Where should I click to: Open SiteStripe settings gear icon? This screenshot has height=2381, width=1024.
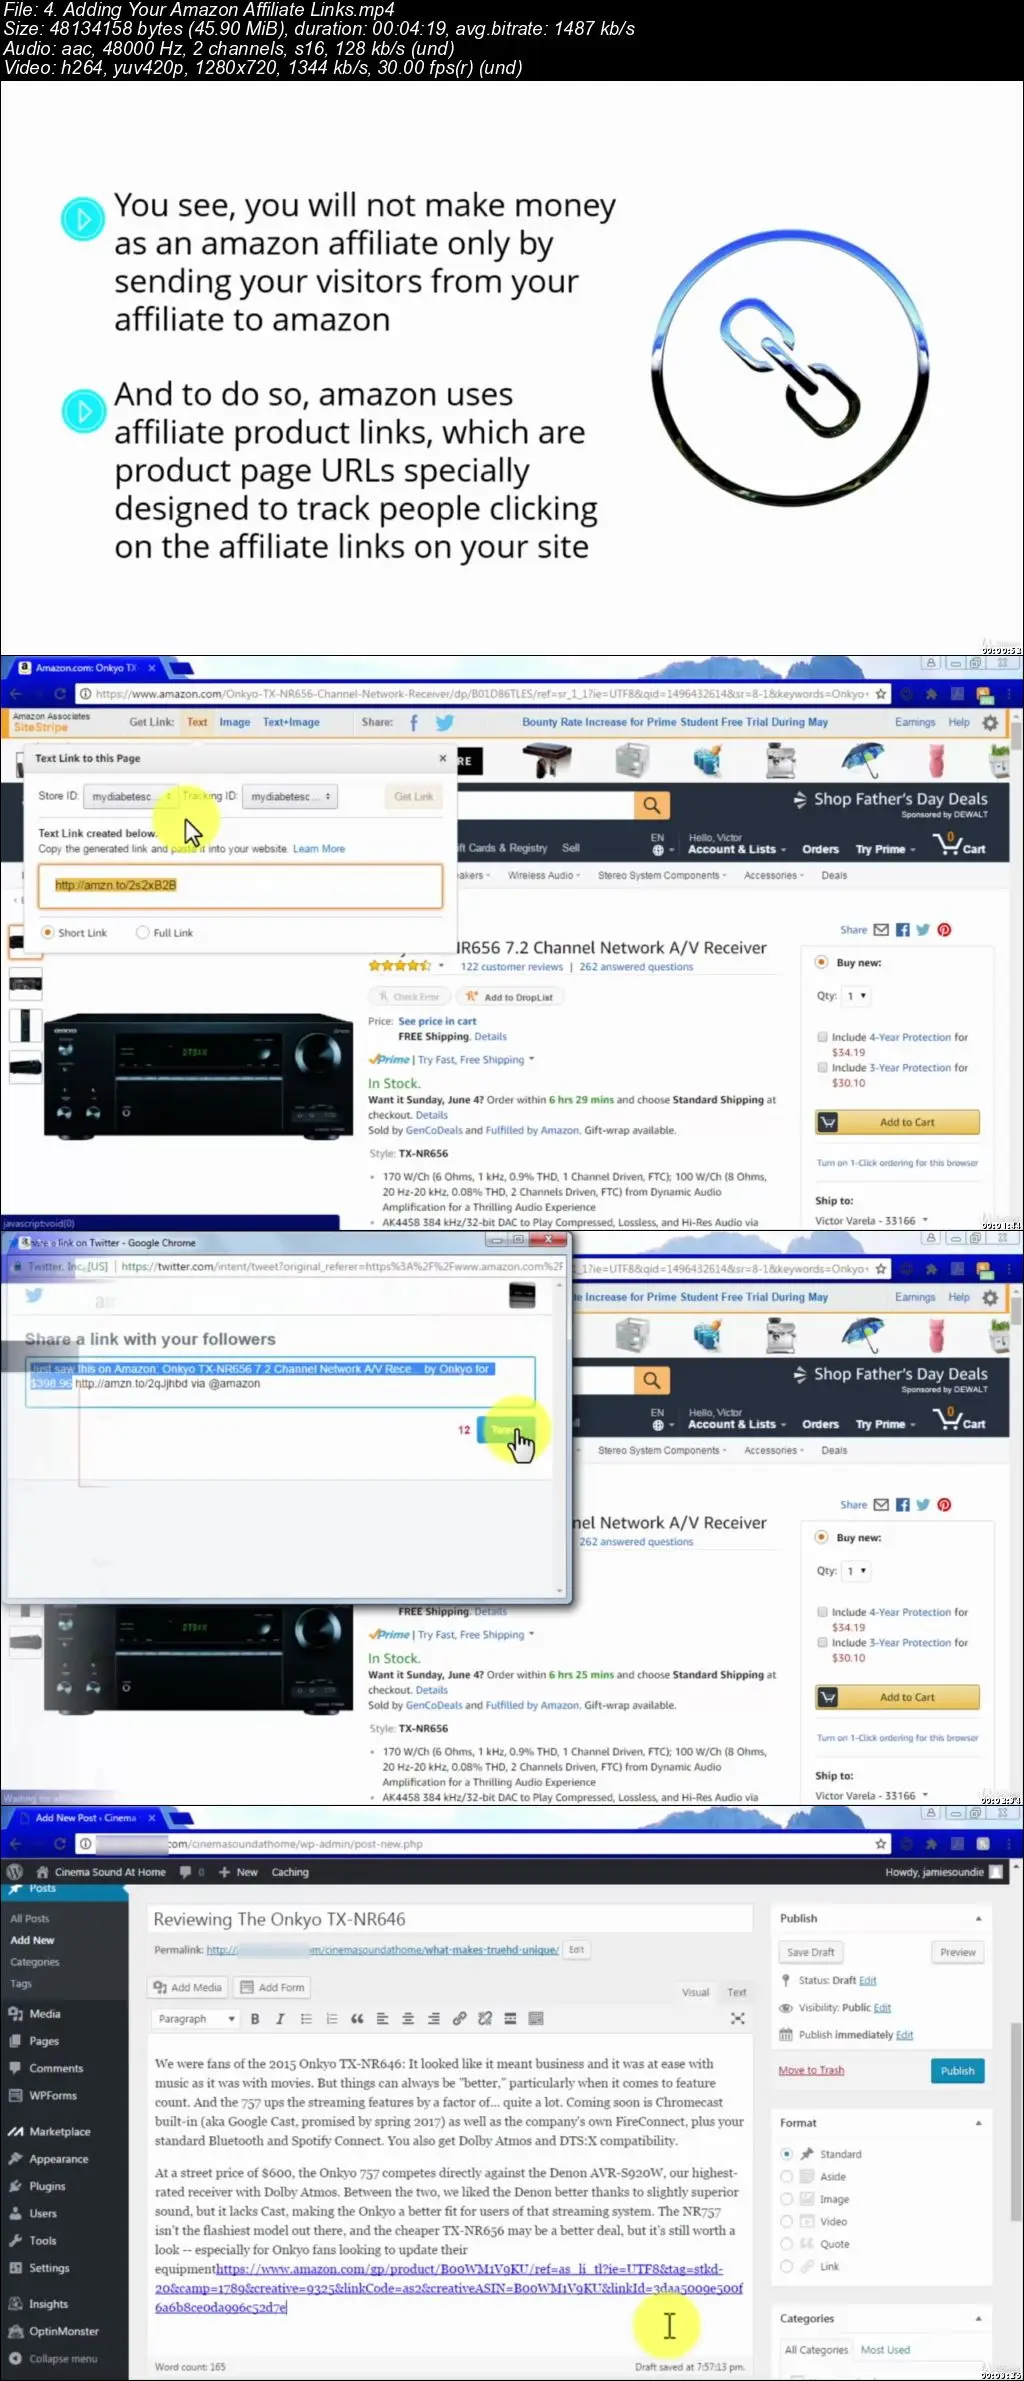tap(990, 722)
